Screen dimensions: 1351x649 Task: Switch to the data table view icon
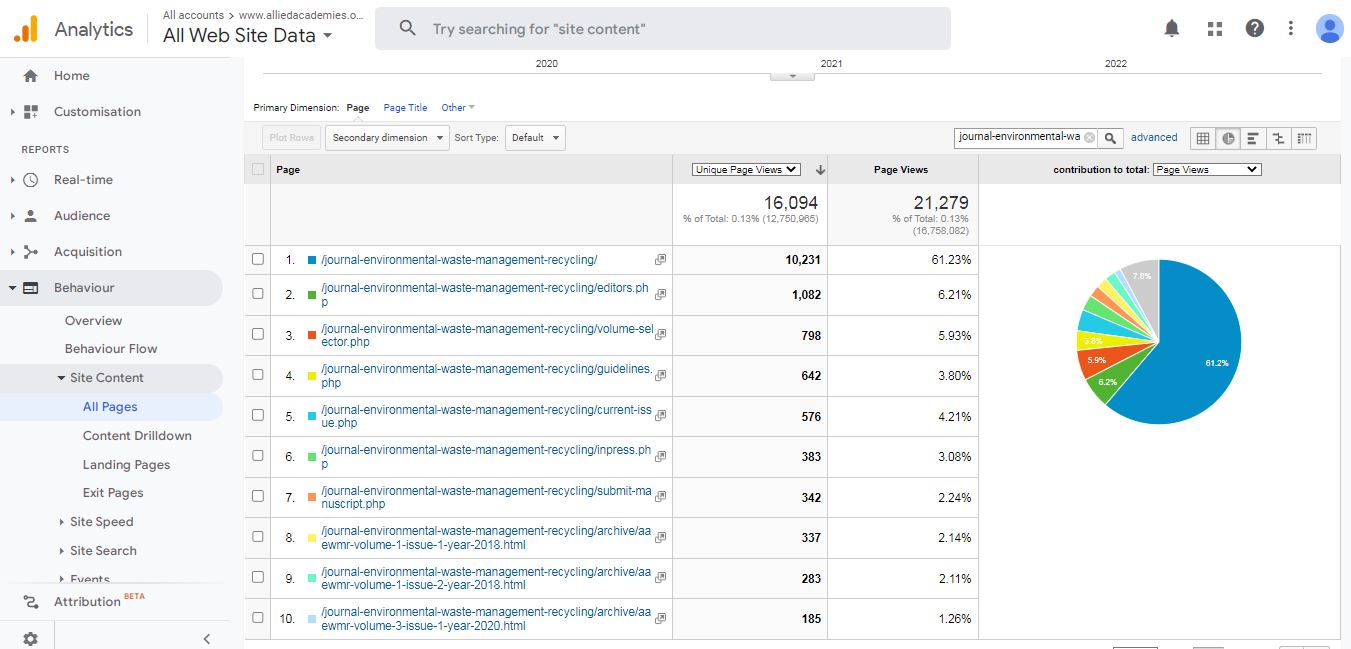[1203, 138]
